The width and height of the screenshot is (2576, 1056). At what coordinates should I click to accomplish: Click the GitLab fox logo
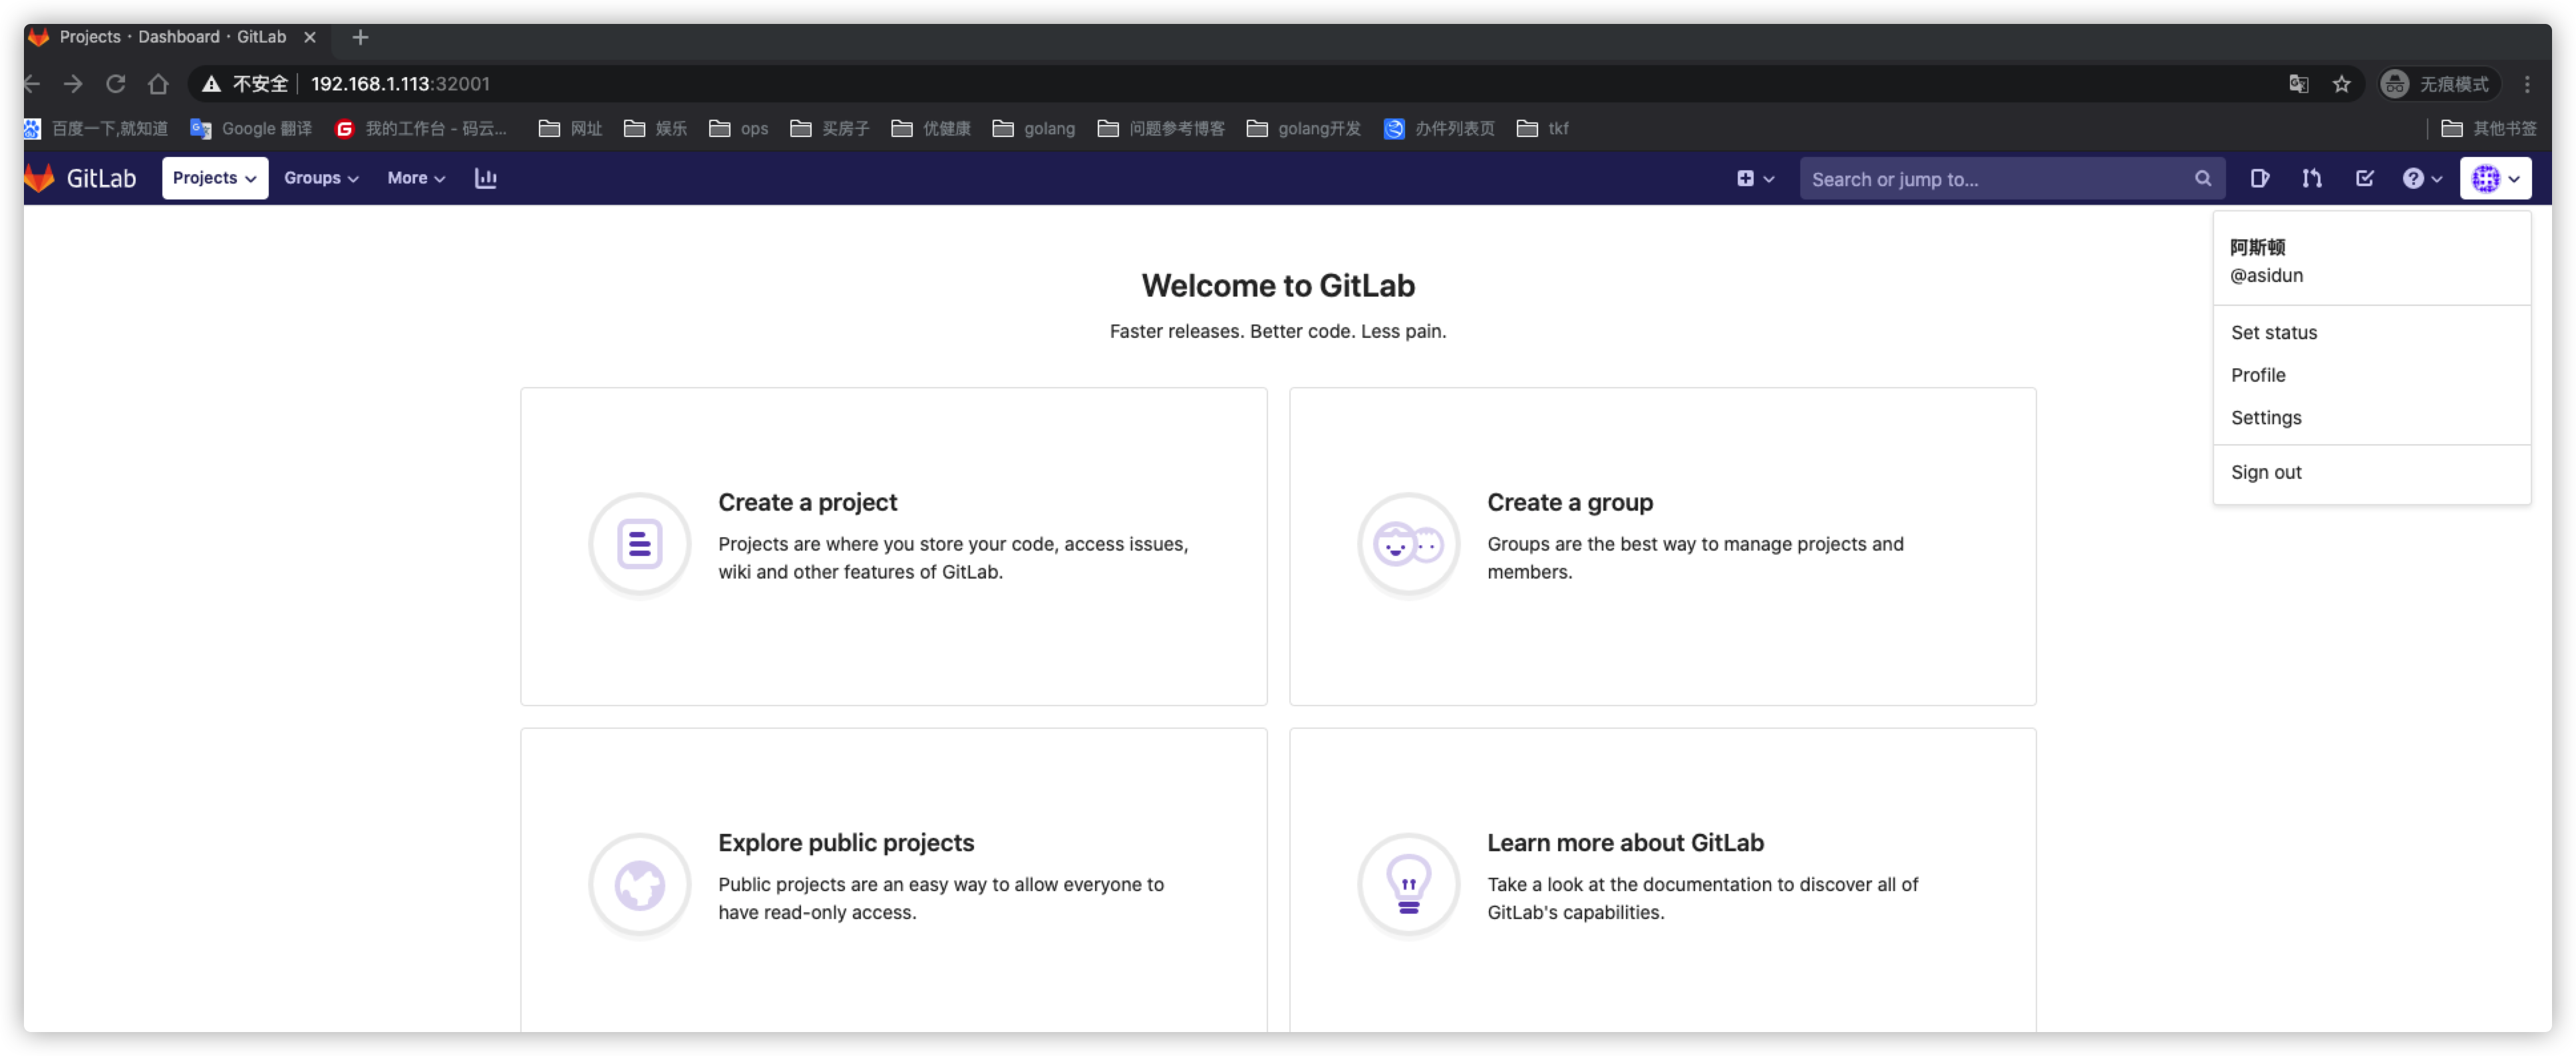click(40, 178)
